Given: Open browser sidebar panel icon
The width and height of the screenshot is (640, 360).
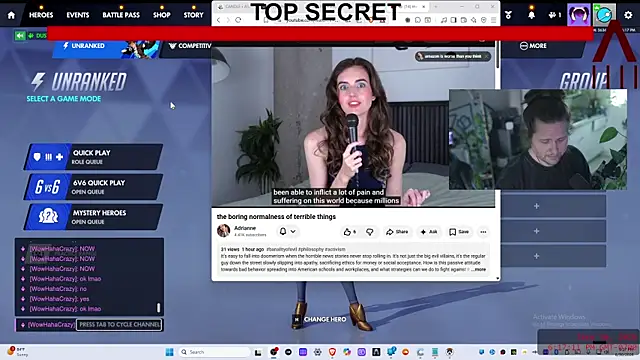Looking at the screenshot, I should [453, 20].
